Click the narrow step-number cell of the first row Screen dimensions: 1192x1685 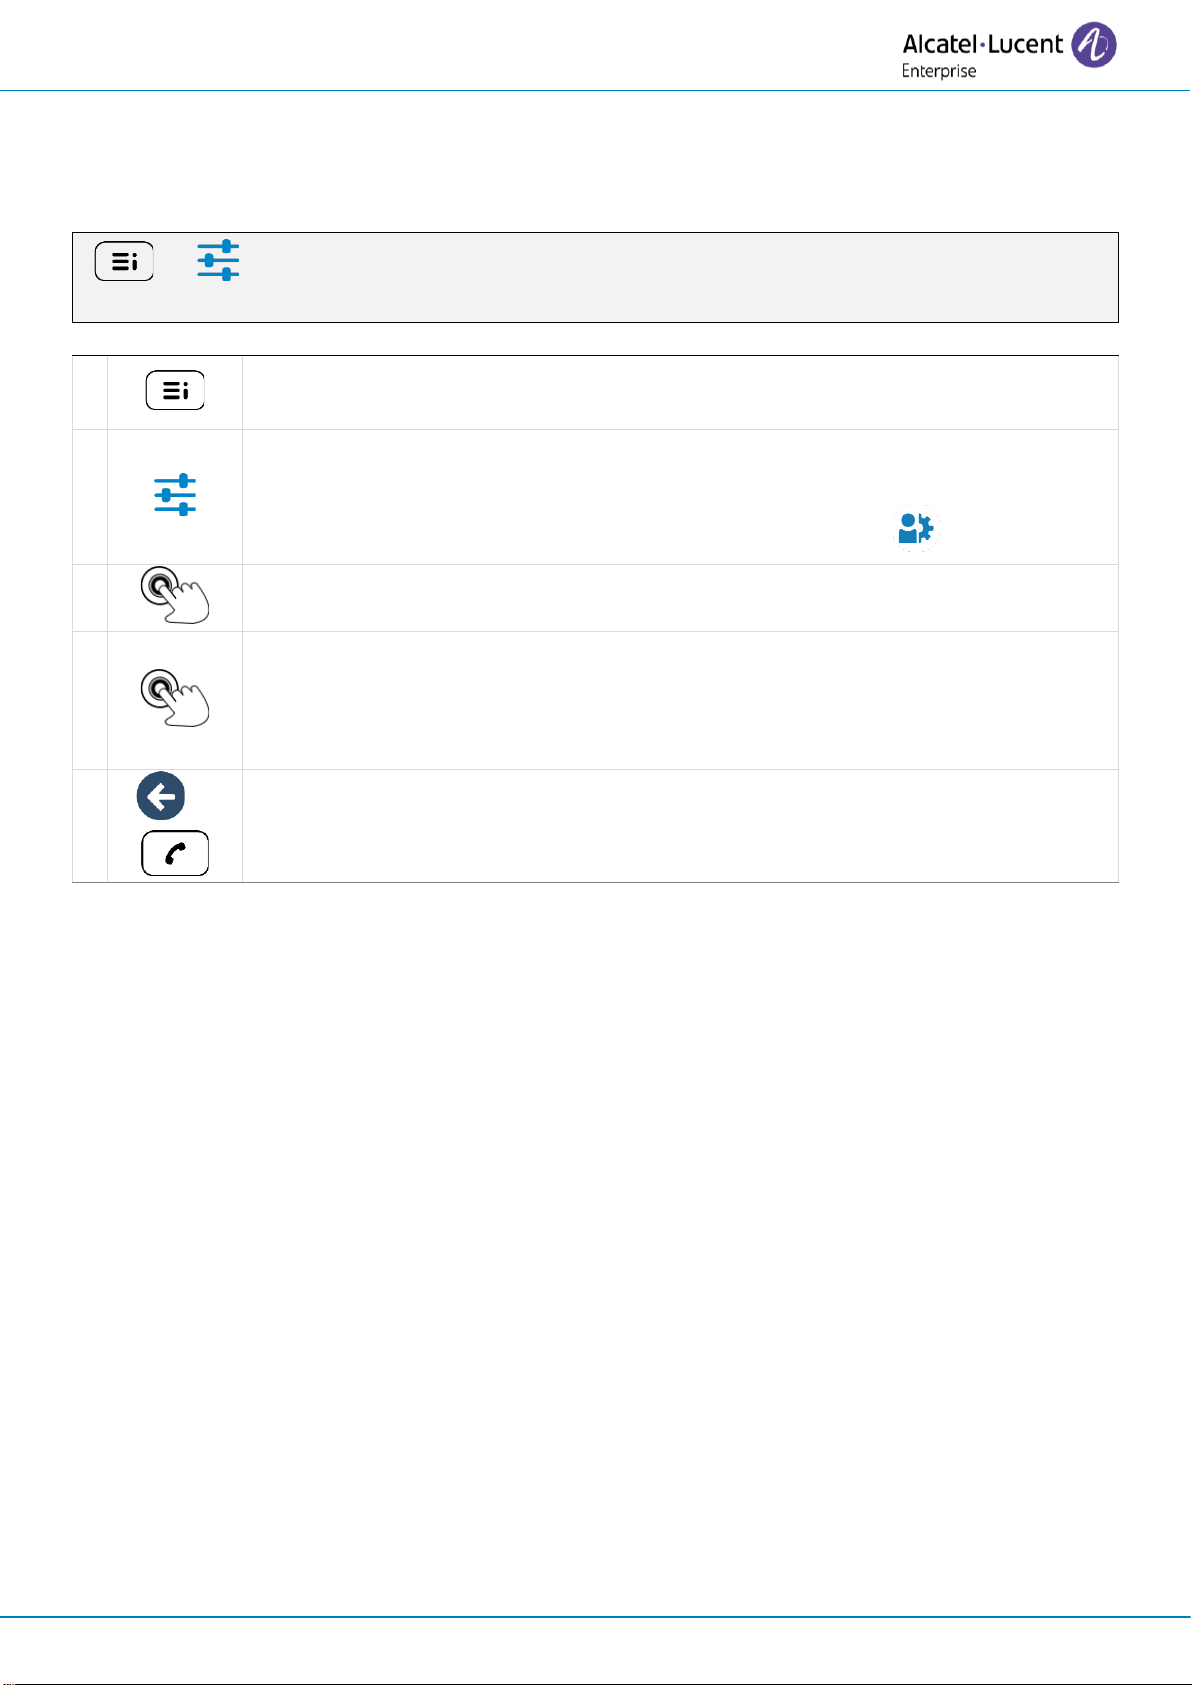point(90,392)
